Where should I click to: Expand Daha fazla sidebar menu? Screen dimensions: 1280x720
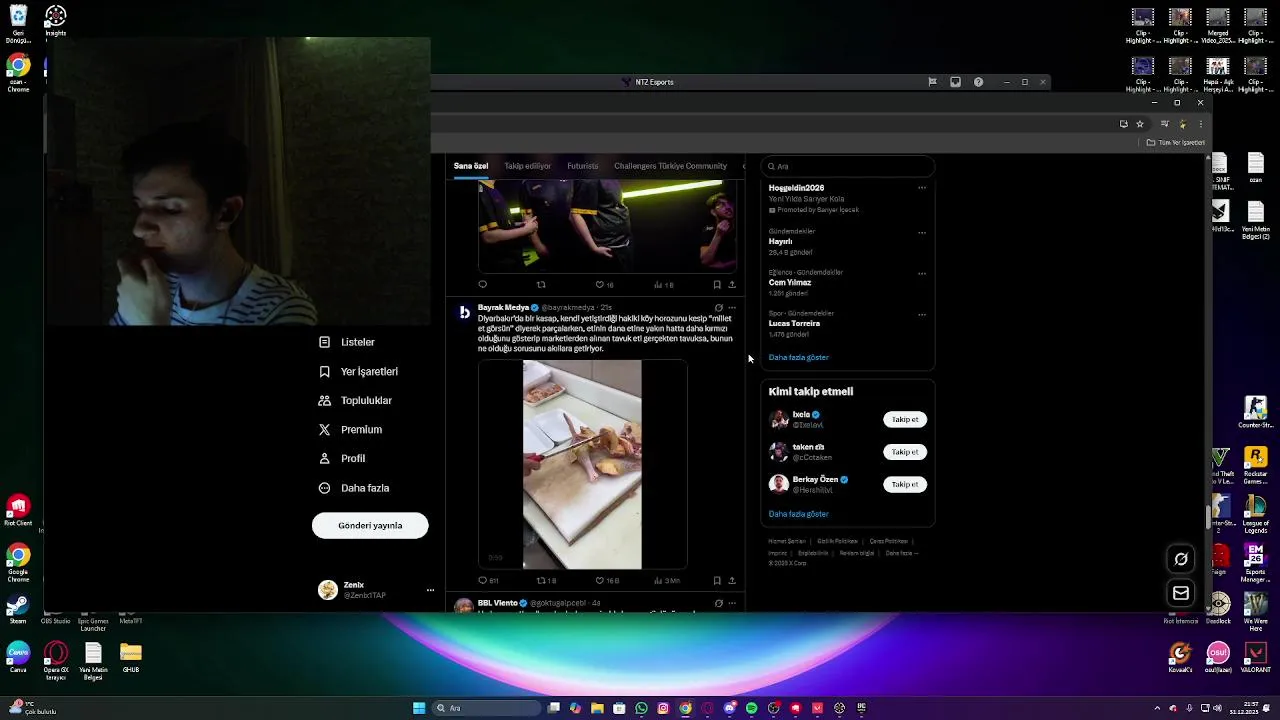pyautogui.click(x=354, y=488)
